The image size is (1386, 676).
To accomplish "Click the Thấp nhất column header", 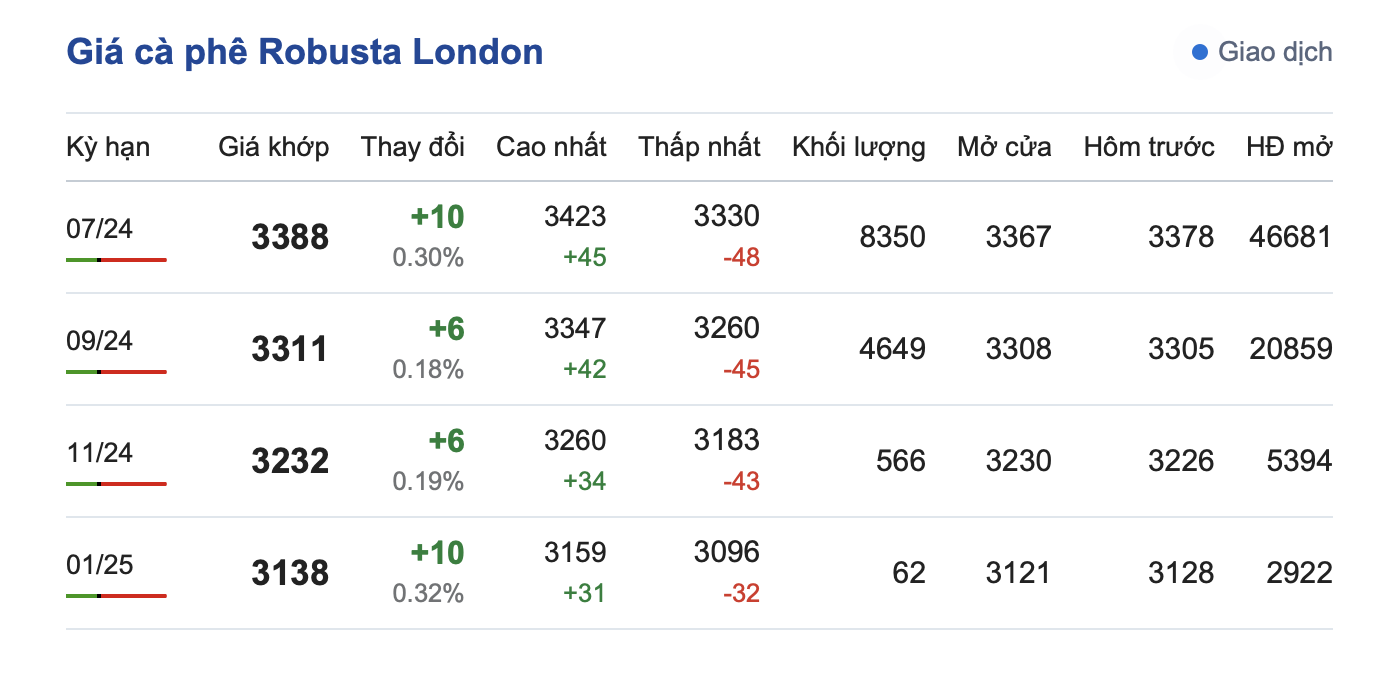I will pos(699,147).
